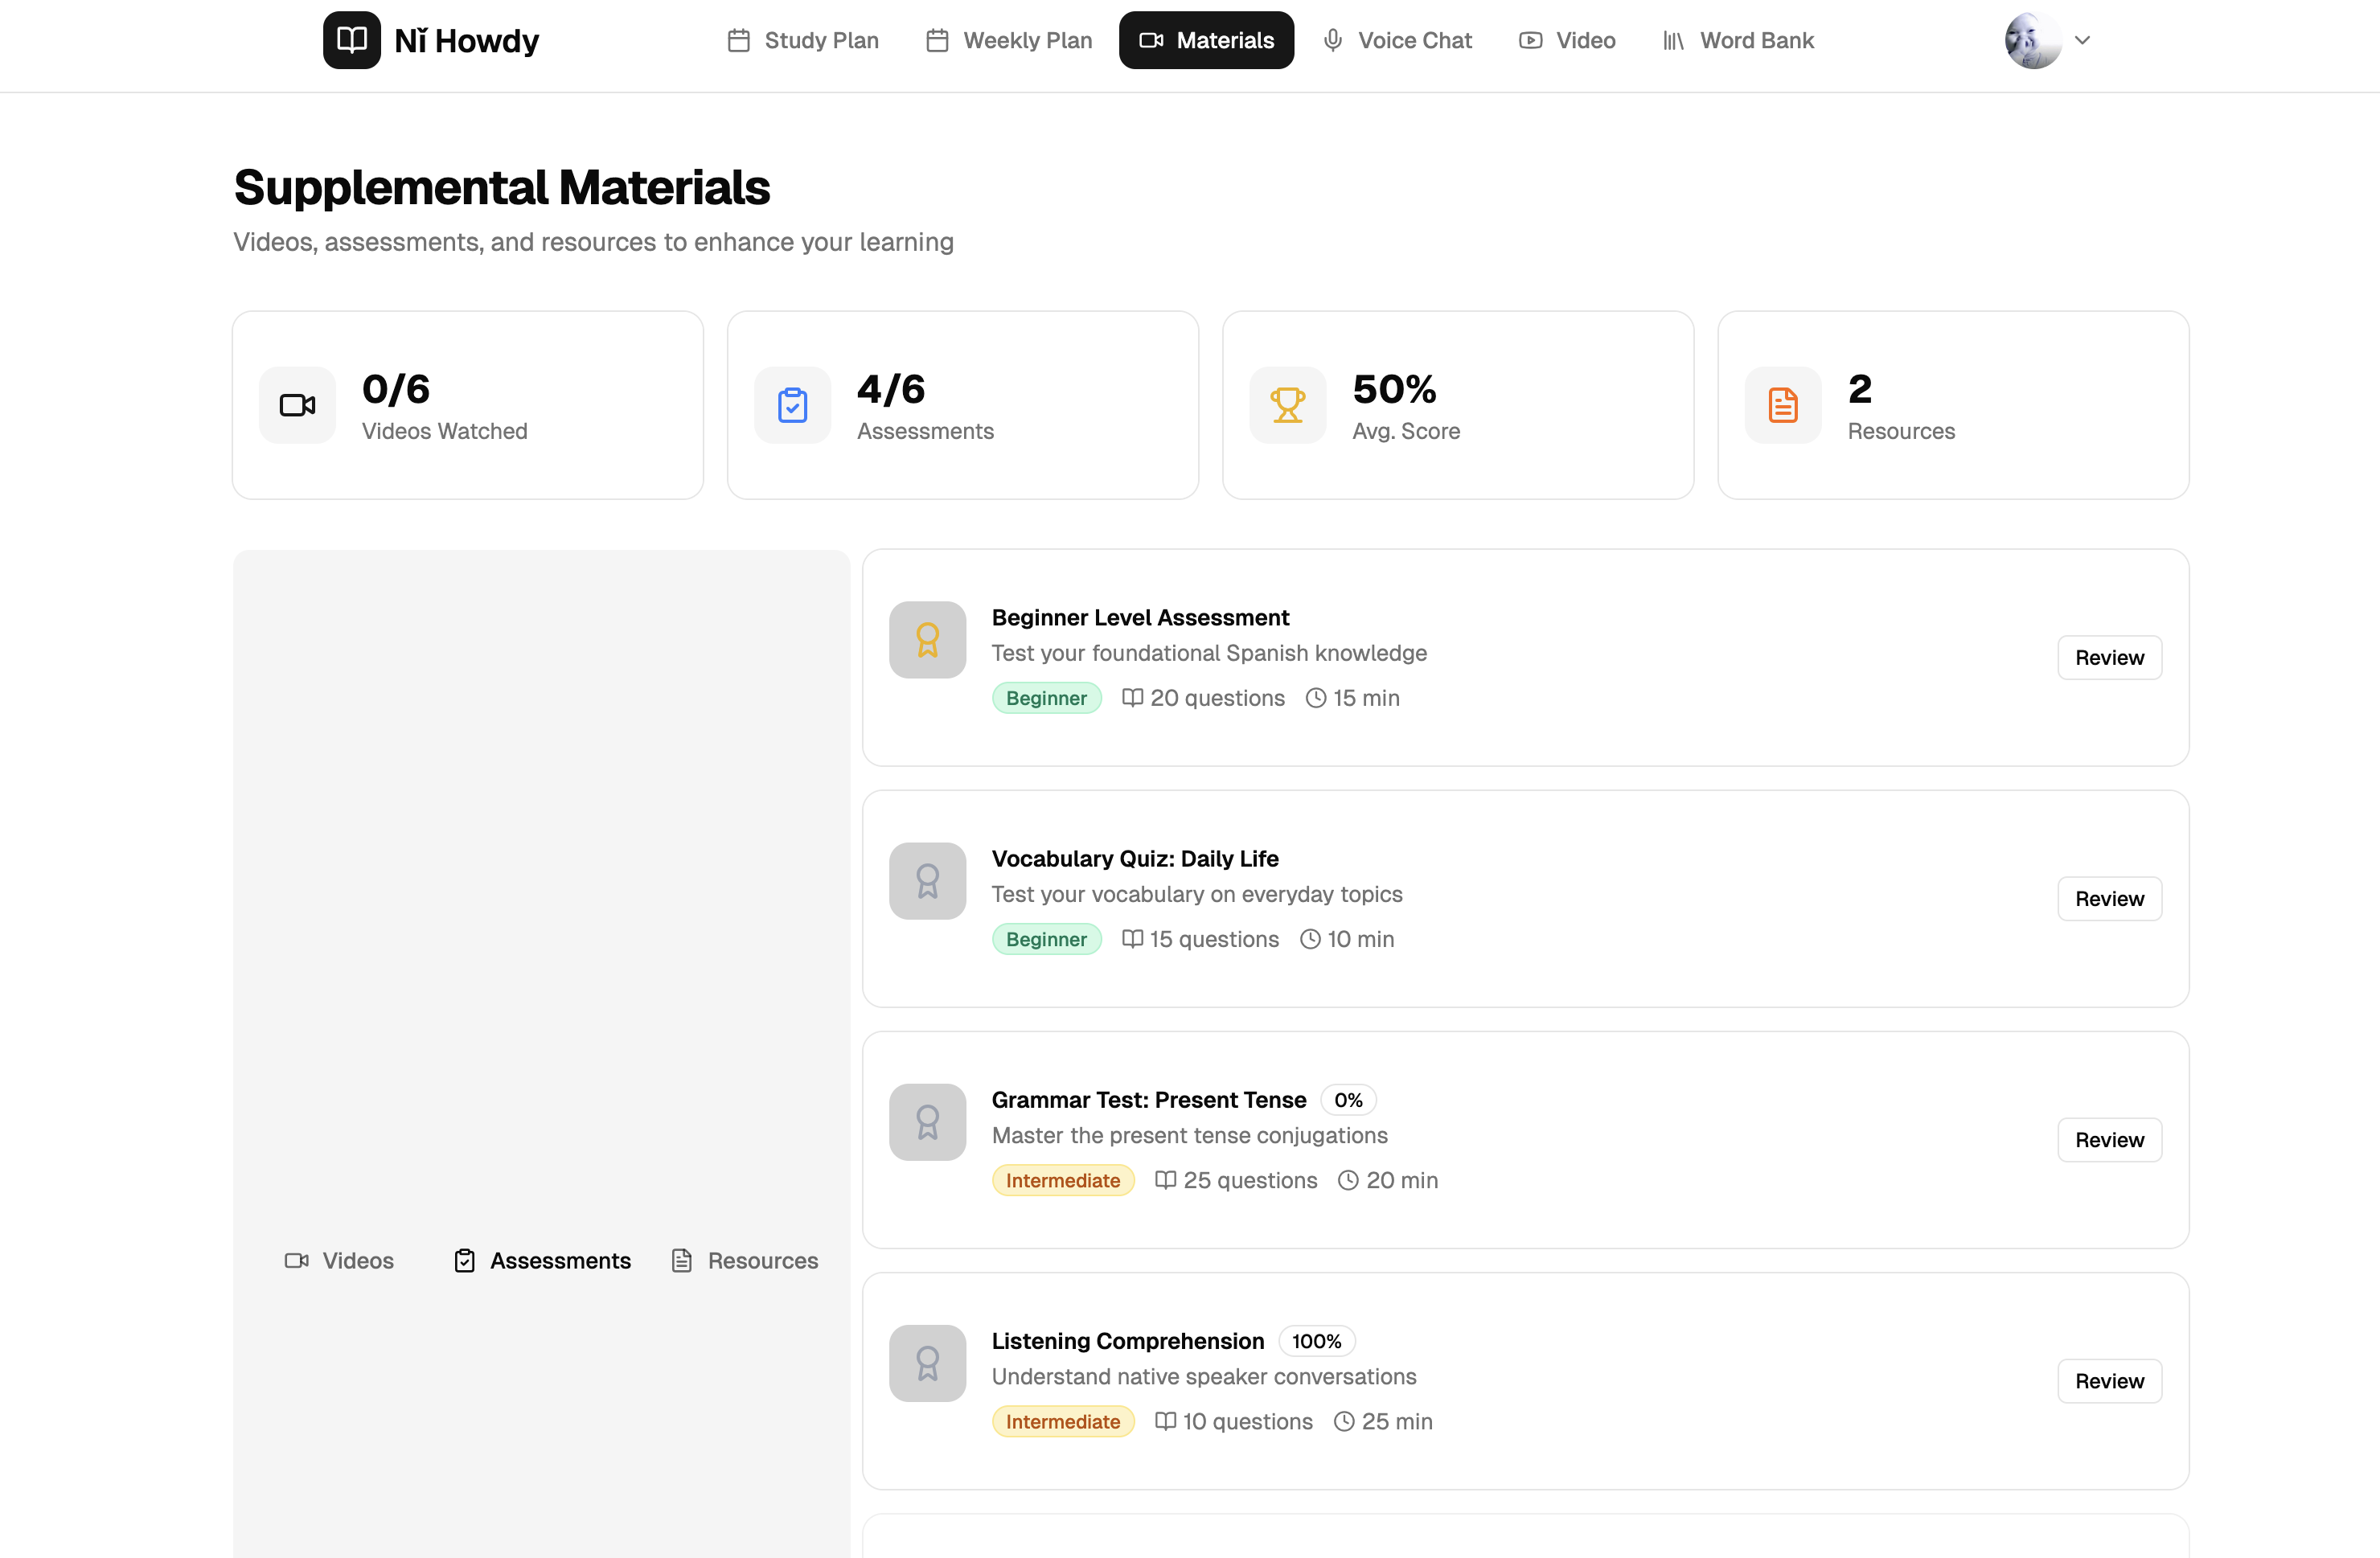Click the ribbon badge icon for Grammar Test
This screenshot has width=2380, height=1558.
tap(927, 1122)
